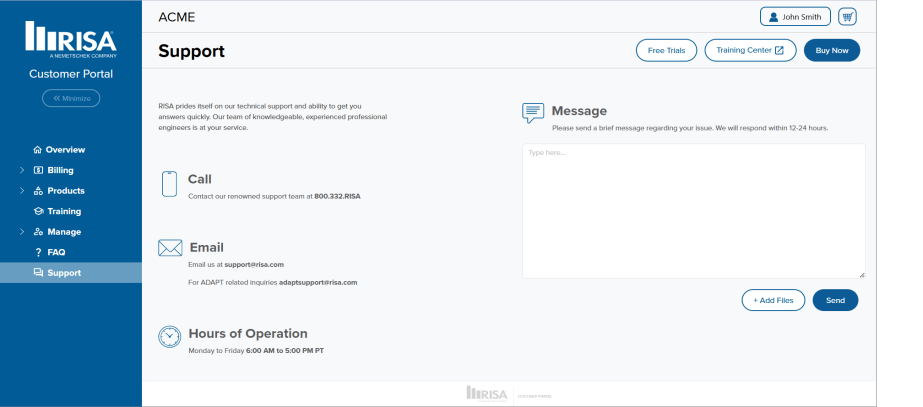Click the FAQ question mark icon

click(x=39, y=252)
